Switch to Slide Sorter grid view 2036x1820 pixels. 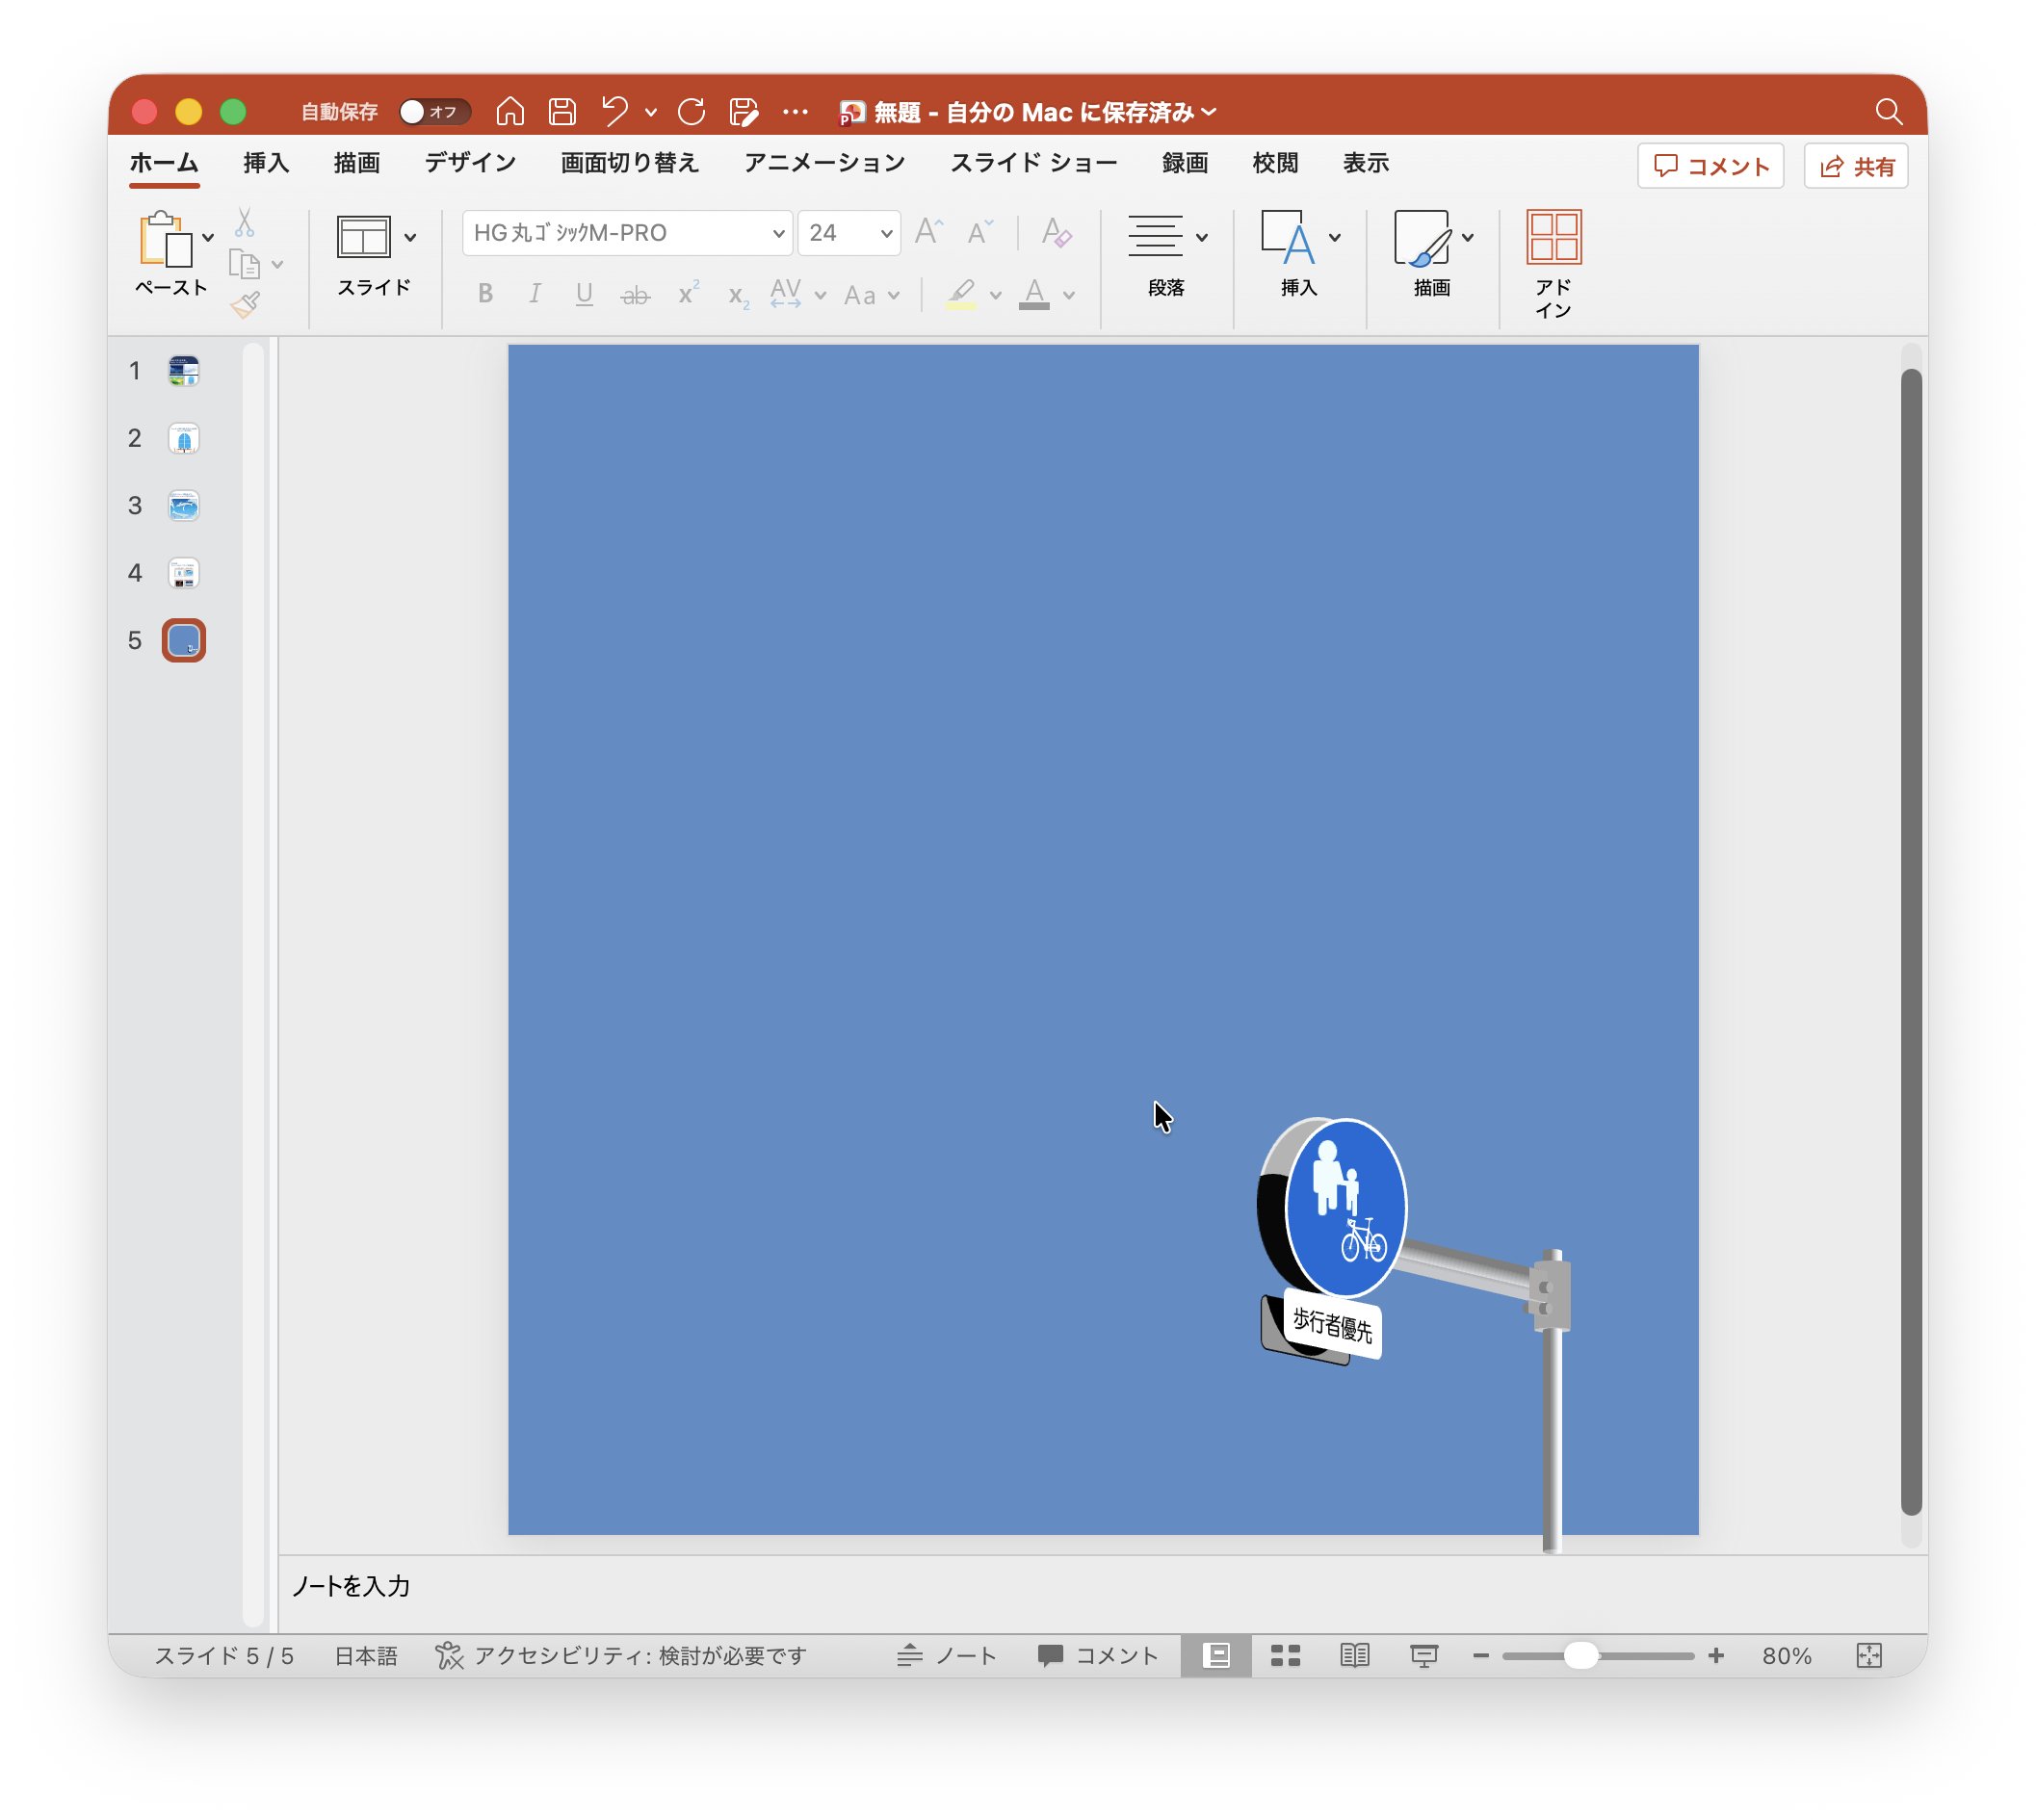1285,1655
